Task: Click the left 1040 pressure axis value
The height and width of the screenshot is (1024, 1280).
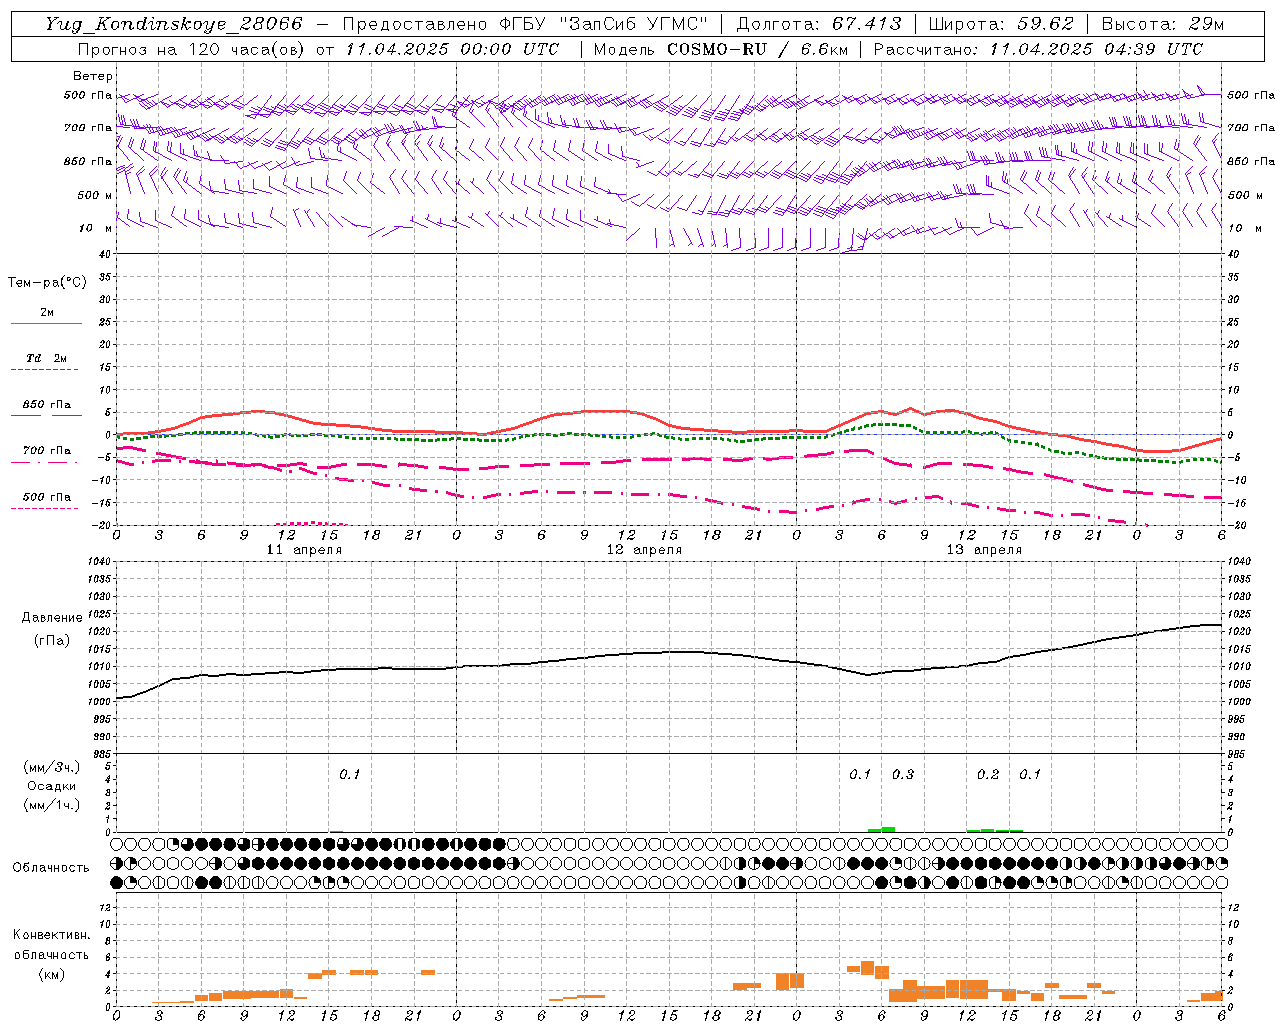Action: pyautogui.click(x=98, y=562)
